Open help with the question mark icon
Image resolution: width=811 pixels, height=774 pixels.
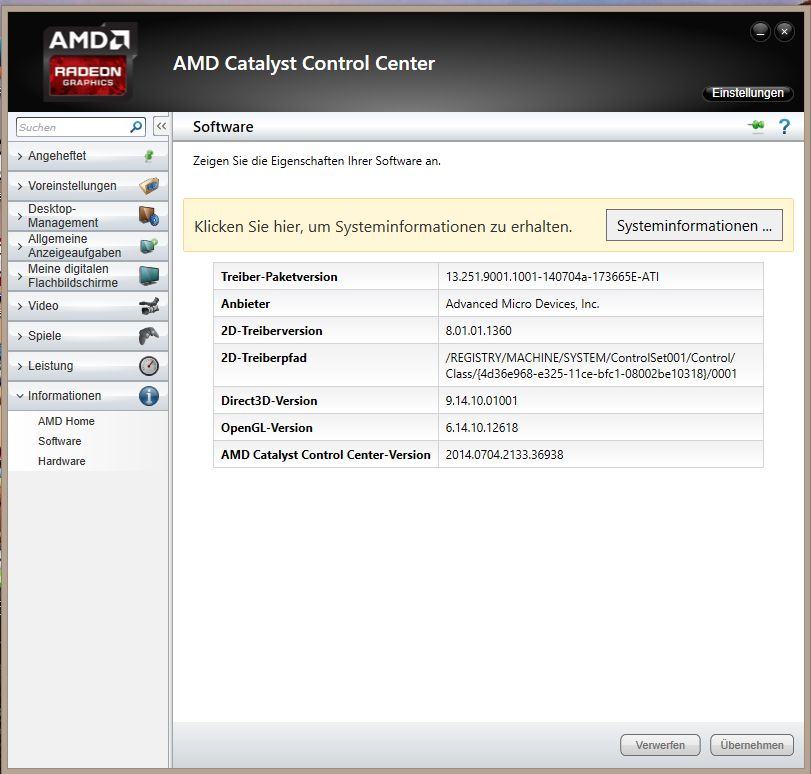pyautogui.click(x=784, y=127)
